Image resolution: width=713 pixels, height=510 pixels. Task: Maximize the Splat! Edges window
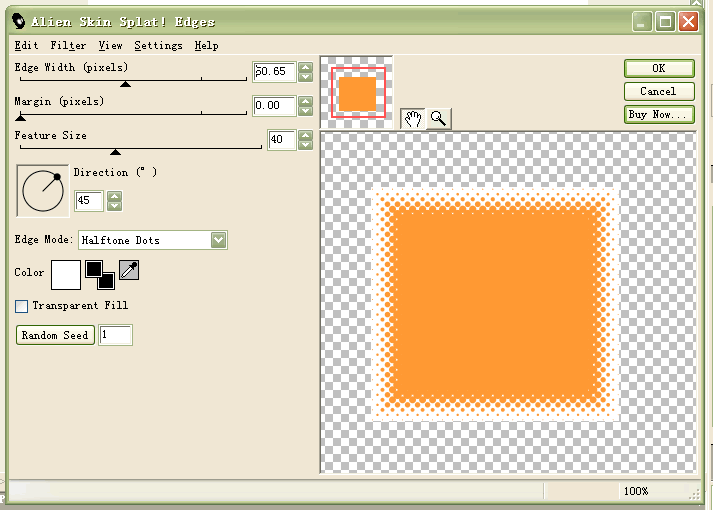pyautogui.click(x=666, y=21)
